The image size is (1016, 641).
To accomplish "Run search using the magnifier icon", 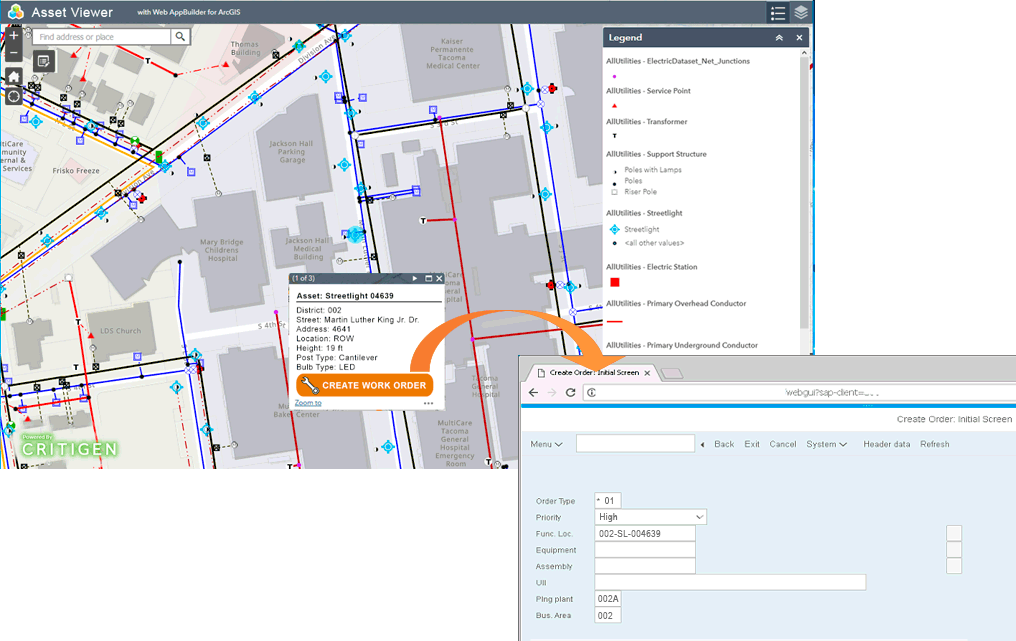I will pyautogui.click(x=180, y=37).
